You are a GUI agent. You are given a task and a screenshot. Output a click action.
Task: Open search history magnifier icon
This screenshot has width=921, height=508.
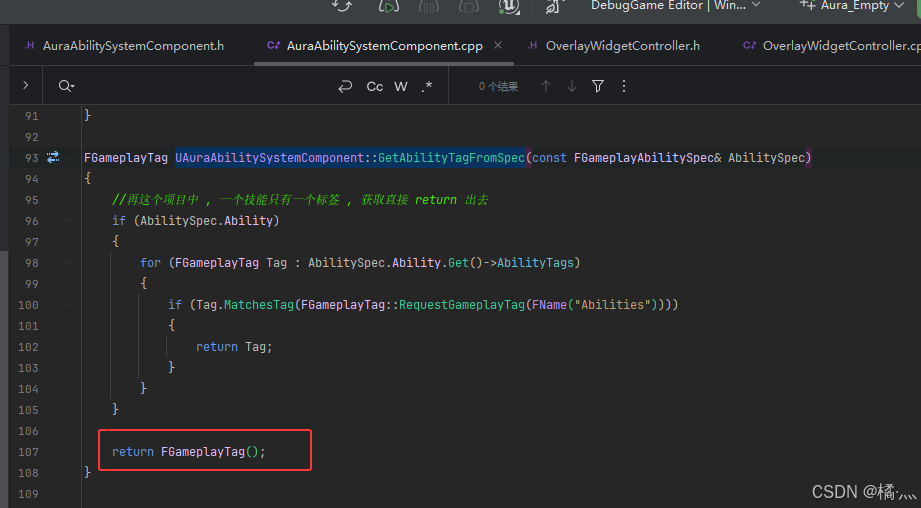point(66,86)
